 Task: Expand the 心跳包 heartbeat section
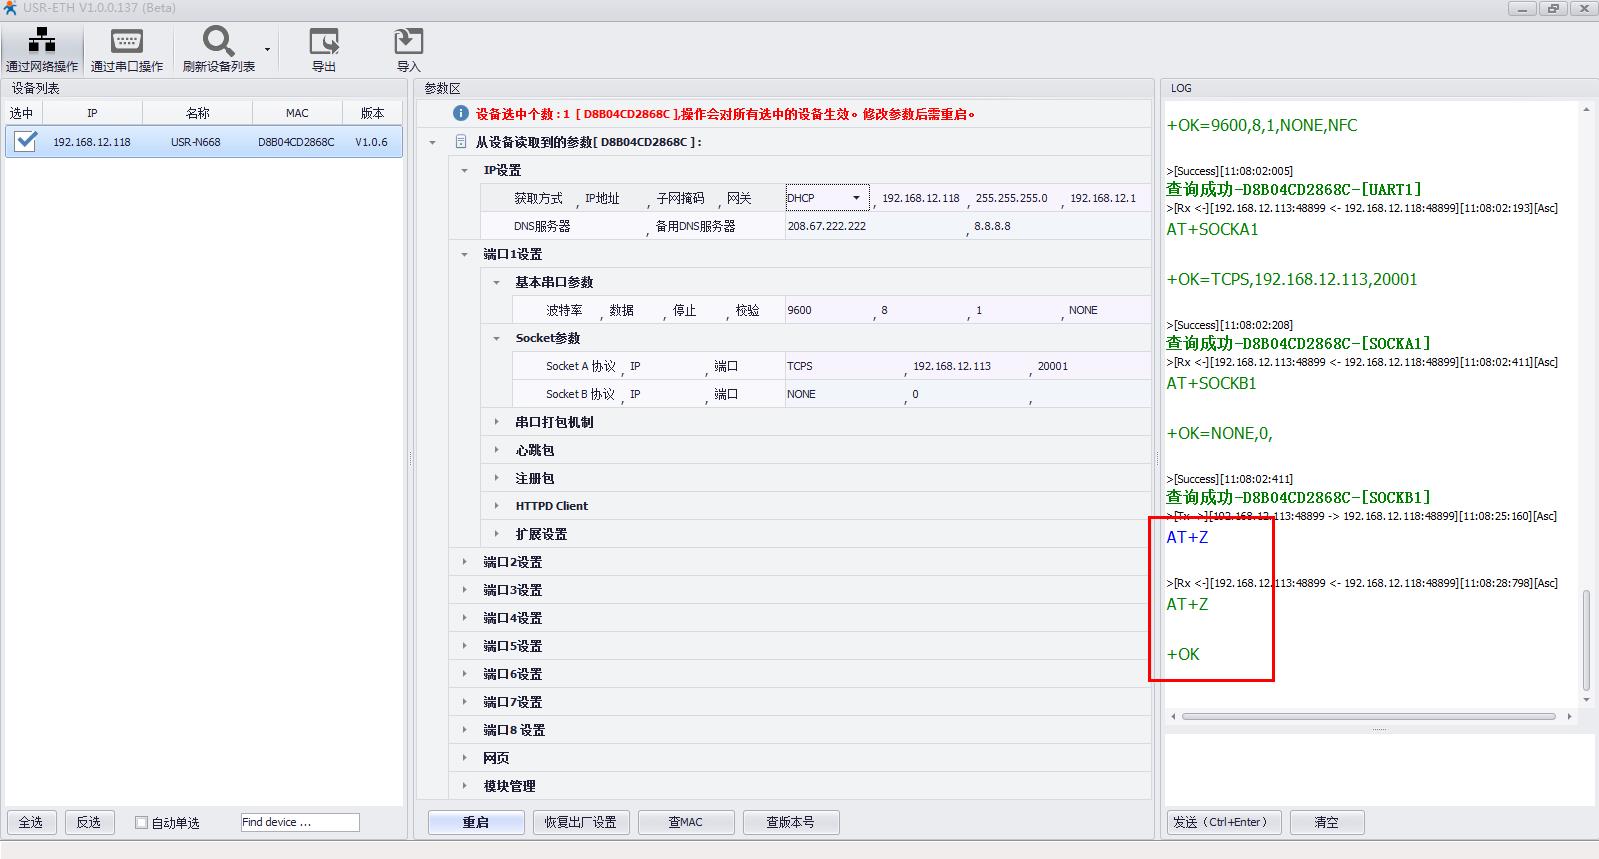[x=497, y=450]
